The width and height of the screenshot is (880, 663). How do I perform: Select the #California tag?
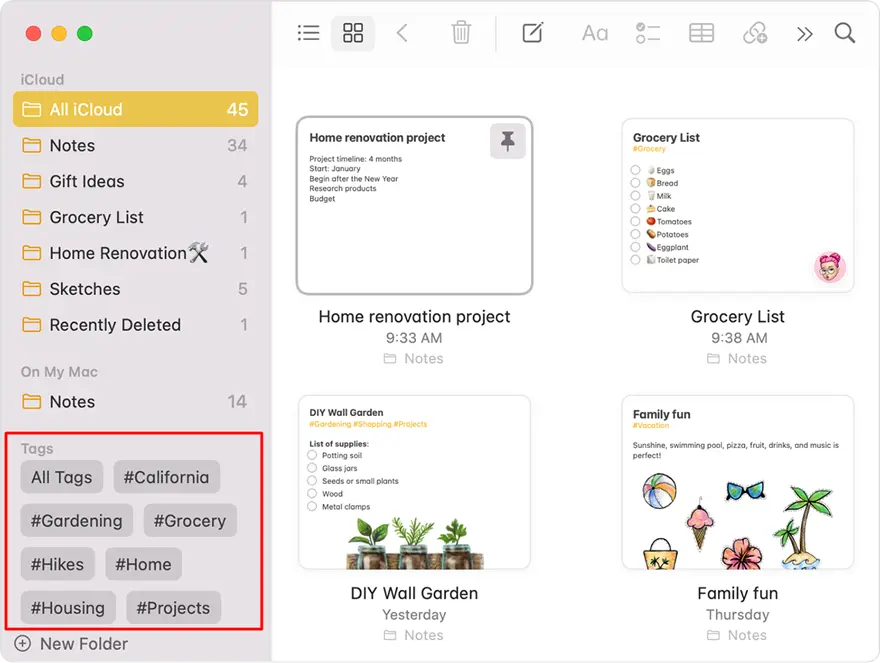(x=166, y=477)
